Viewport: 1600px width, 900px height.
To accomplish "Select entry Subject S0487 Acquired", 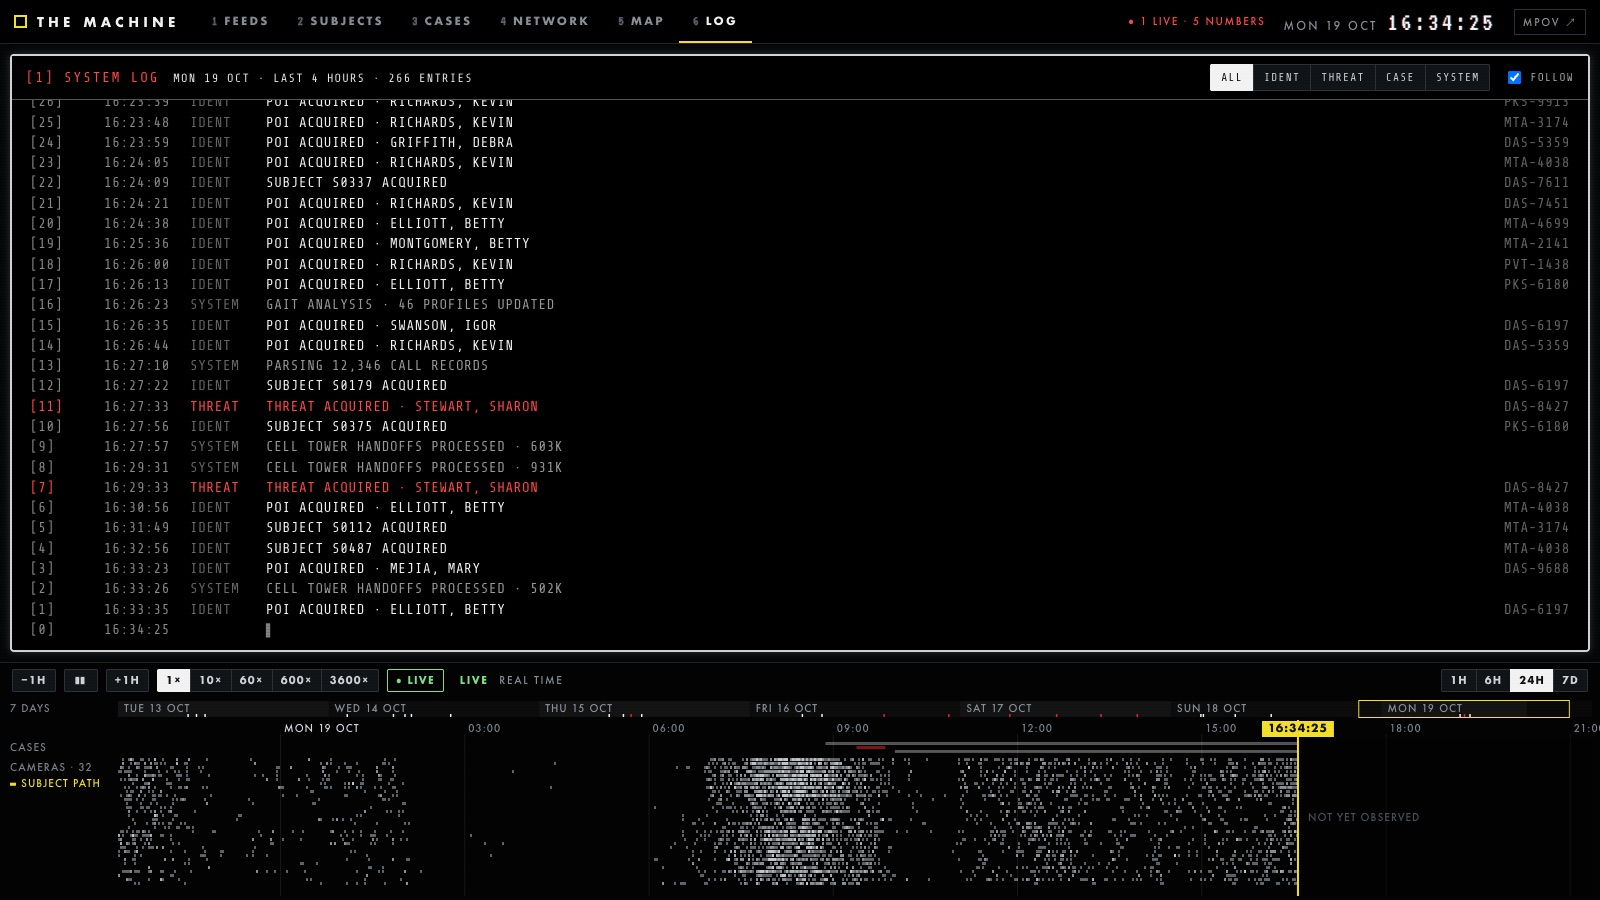I will [x=800, y=548].
